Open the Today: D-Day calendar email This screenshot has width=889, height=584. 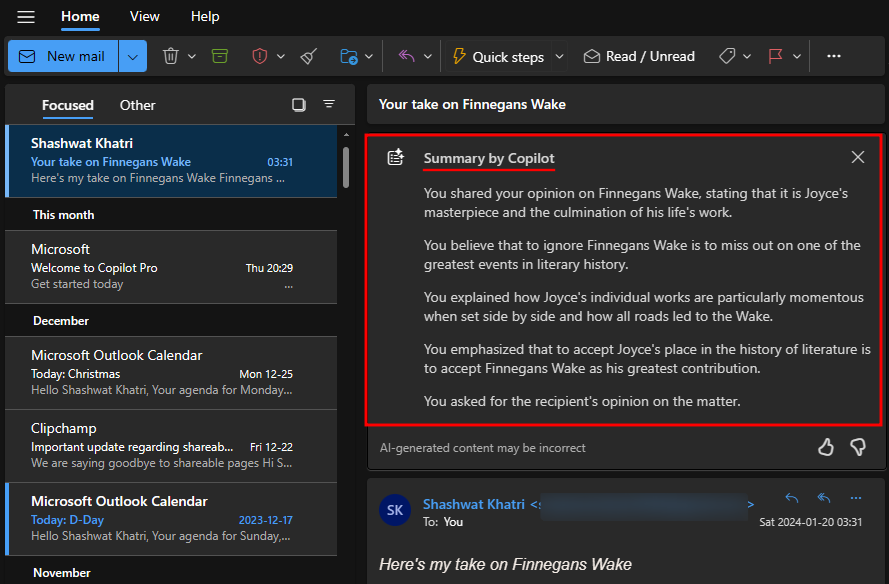click(171, 519)
